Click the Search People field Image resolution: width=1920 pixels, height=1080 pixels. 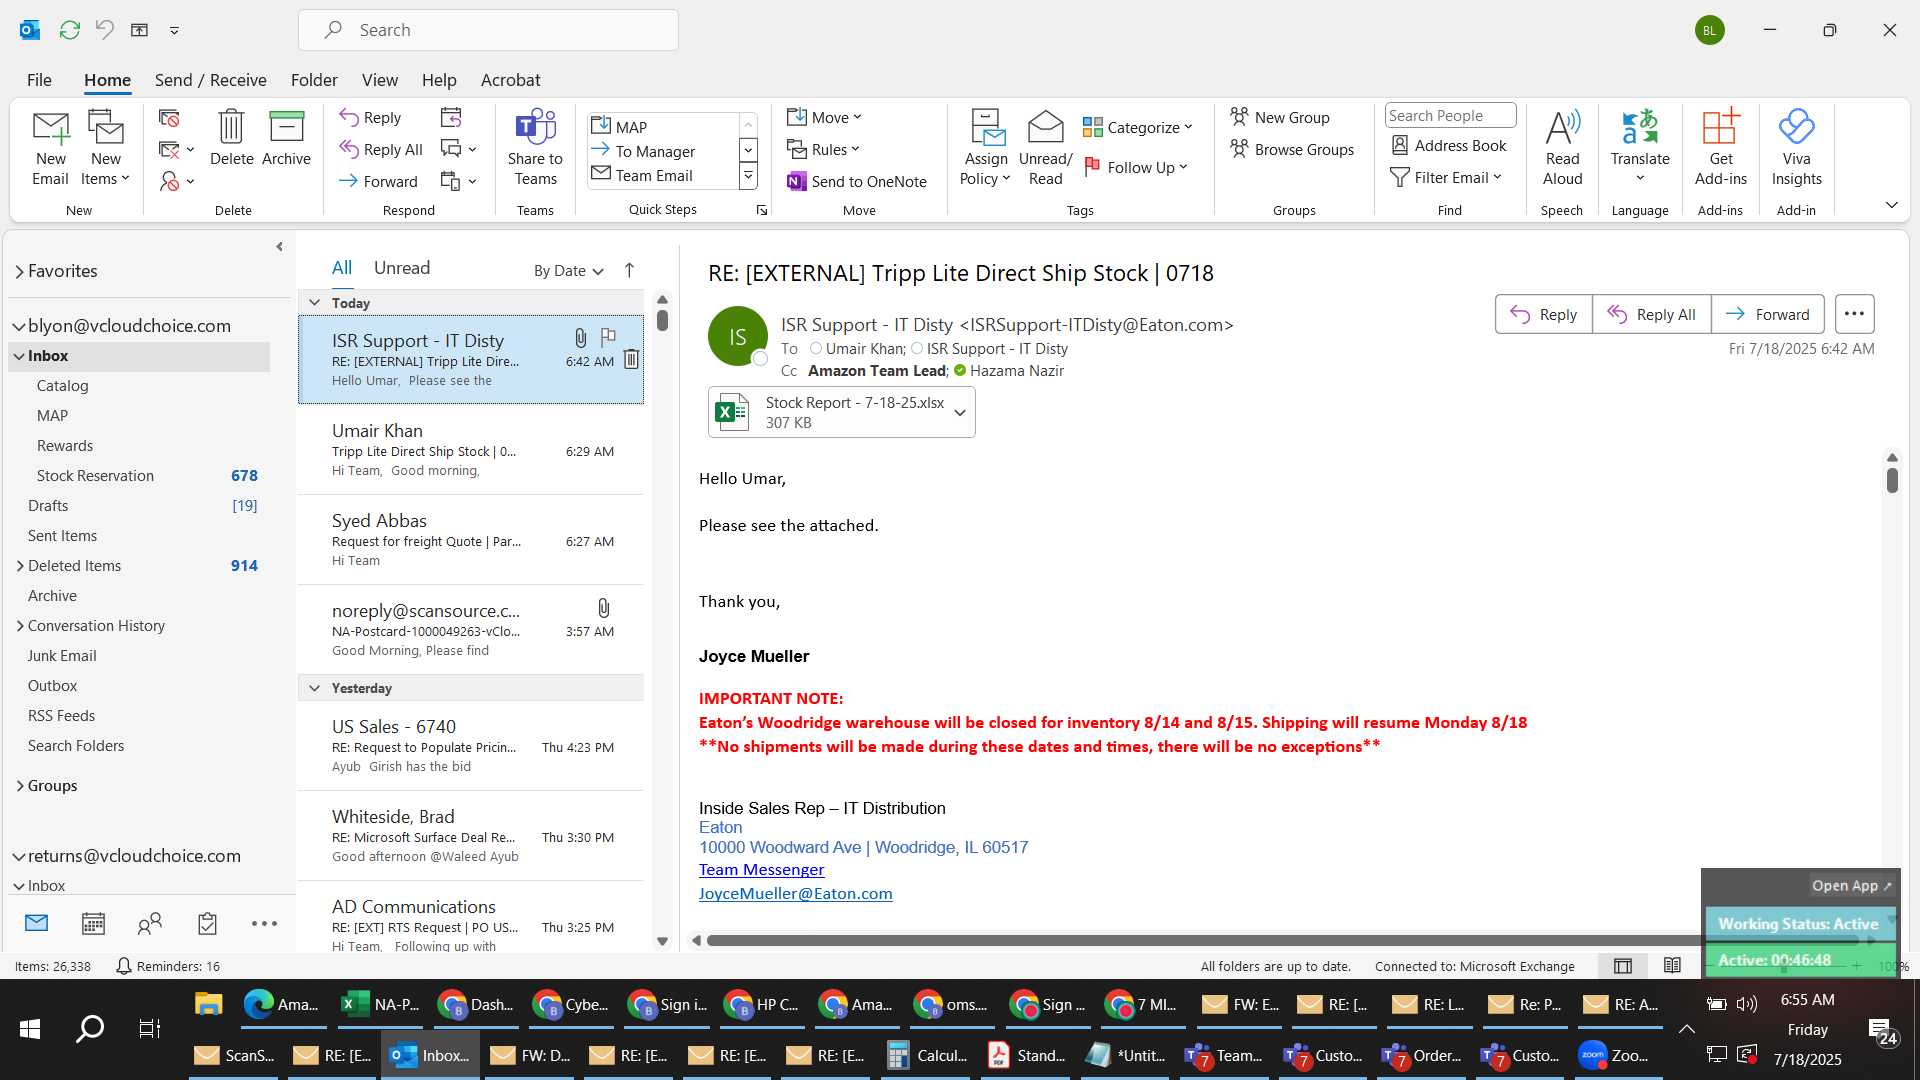pos(1450,115)
